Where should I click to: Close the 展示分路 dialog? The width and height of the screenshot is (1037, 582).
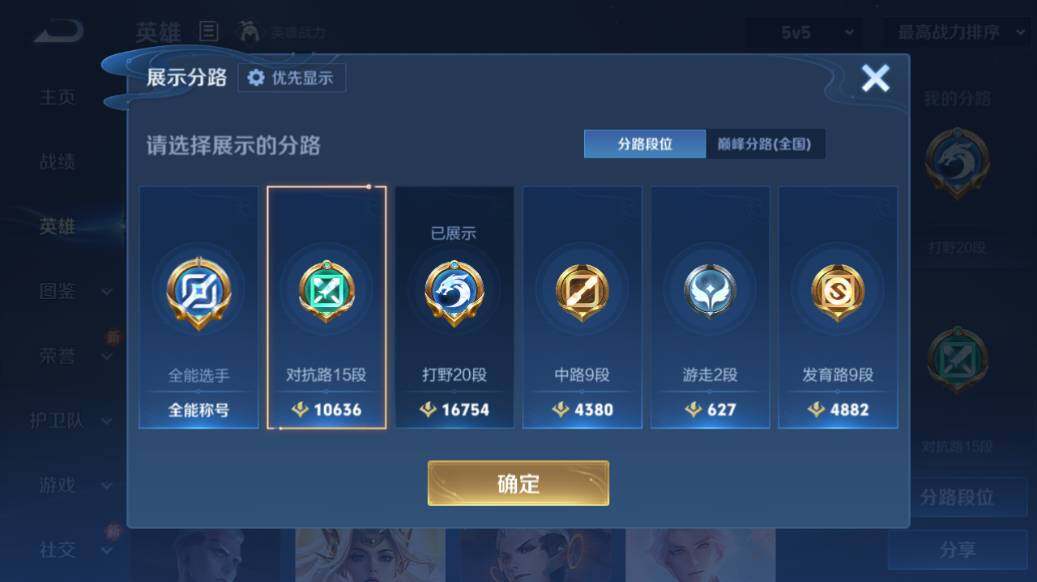click(x=876, y=78)
